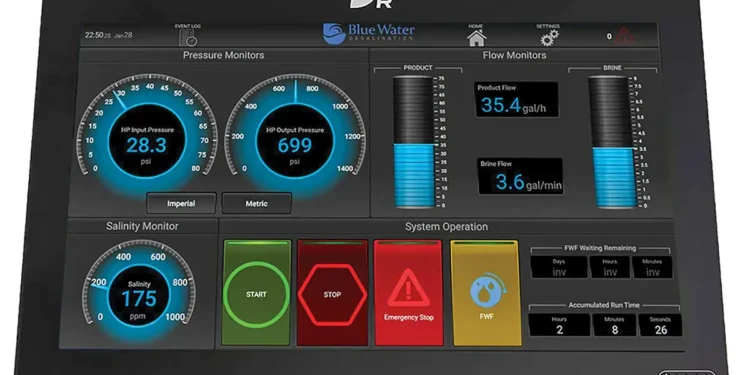Click the Accumulated Run Time Hours field
Image resolution: width=750 pixels, height=375 pixels.
click(x=559, y=325)
